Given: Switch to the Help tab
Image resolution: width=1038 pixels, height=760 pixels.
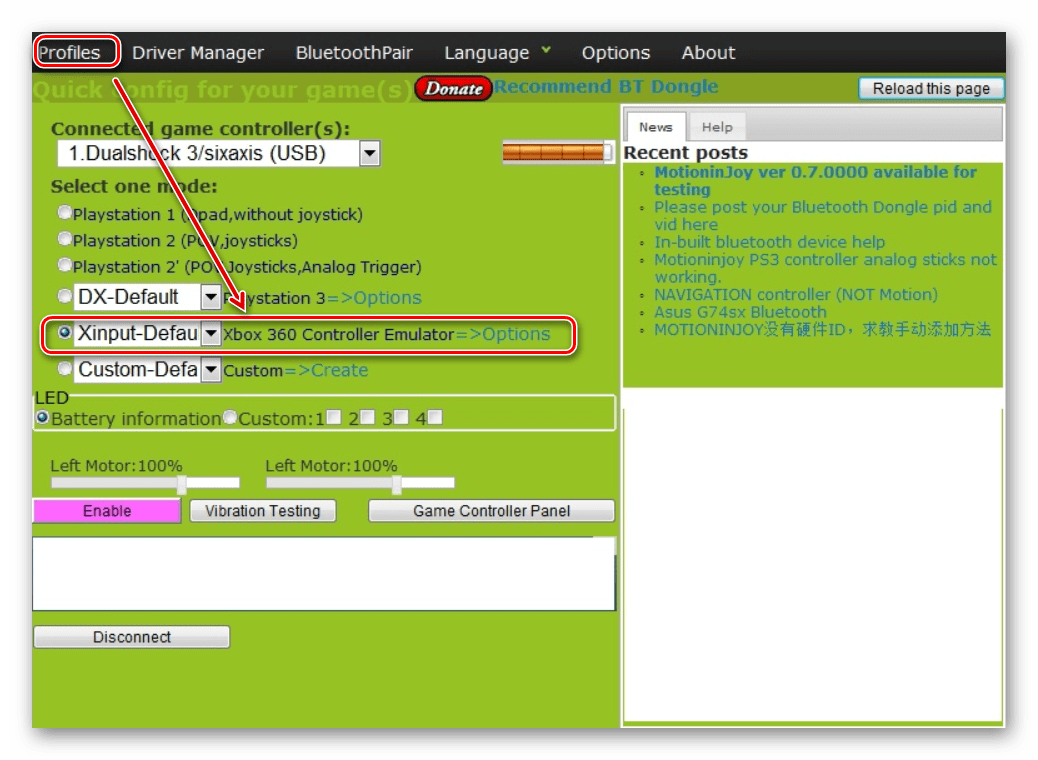Looking at the screenshot, I should point(716,127).
